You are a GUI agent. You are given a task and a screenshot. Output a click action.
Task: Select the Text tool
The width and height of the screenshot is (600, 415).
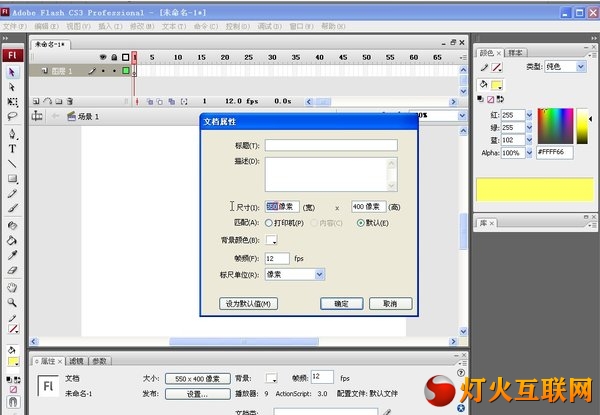(x=12, y=149)
